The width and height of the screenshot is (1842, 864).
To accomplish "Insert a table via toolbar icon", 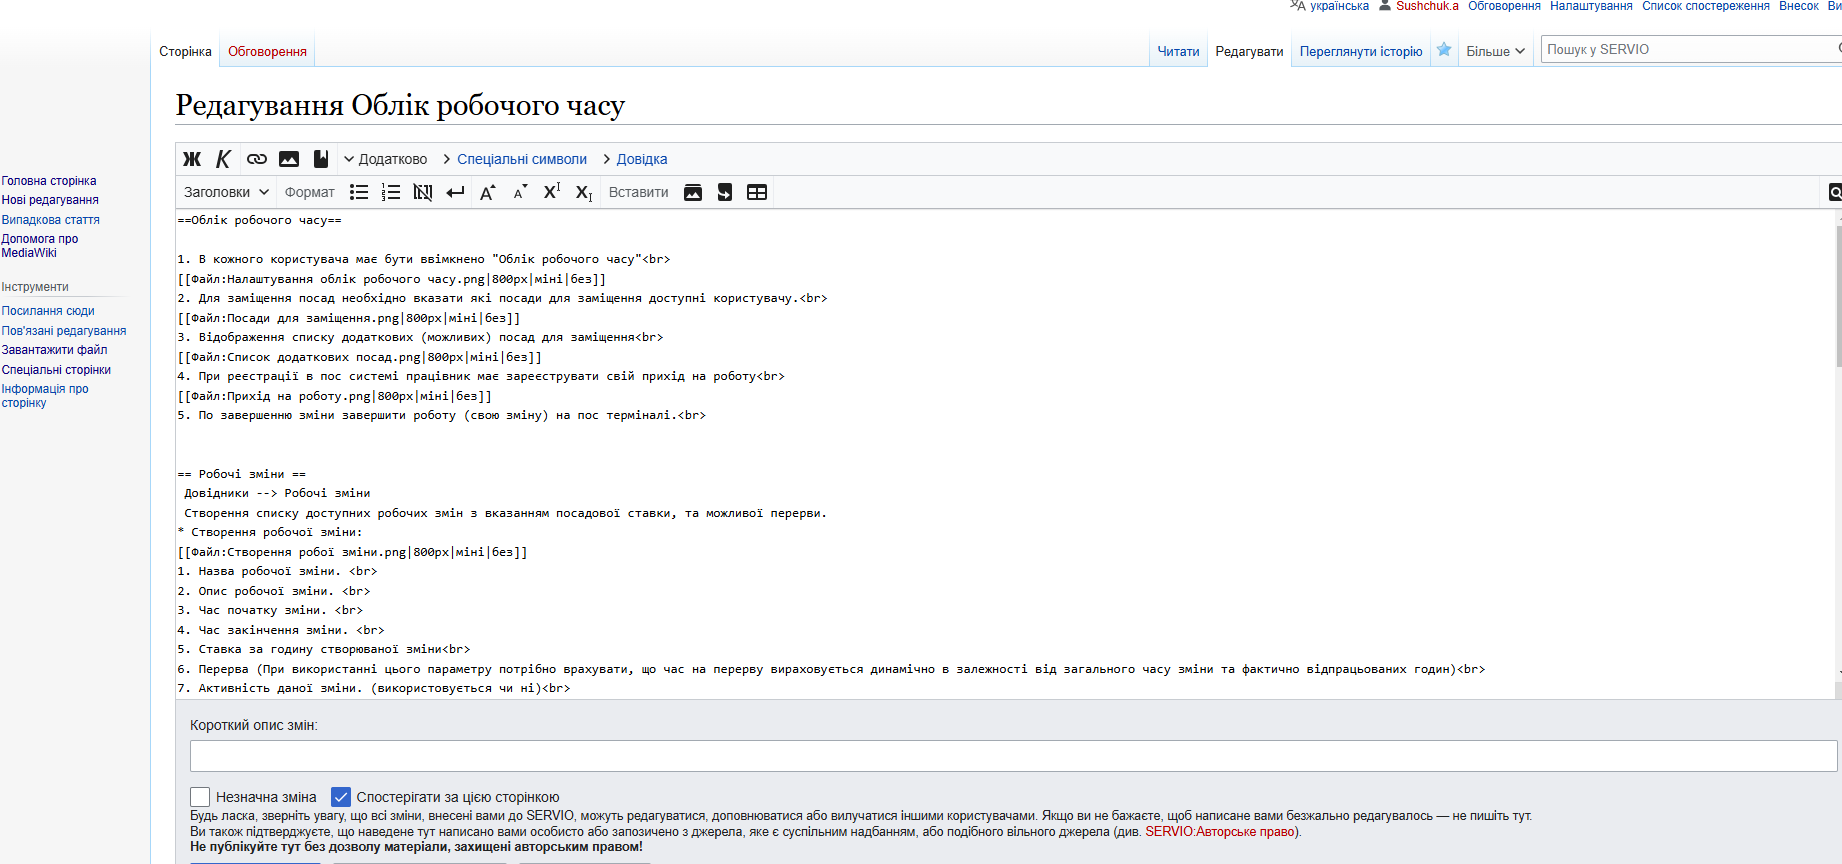I will (x=757, y=192).
